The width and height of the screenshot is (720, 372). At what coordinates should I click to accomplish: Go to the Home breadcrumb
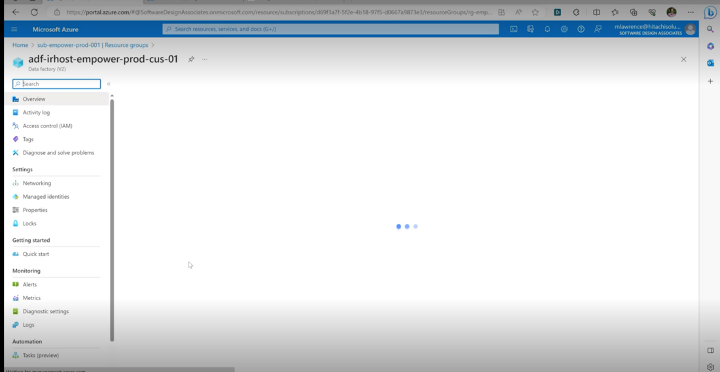(x=20, y=45)
